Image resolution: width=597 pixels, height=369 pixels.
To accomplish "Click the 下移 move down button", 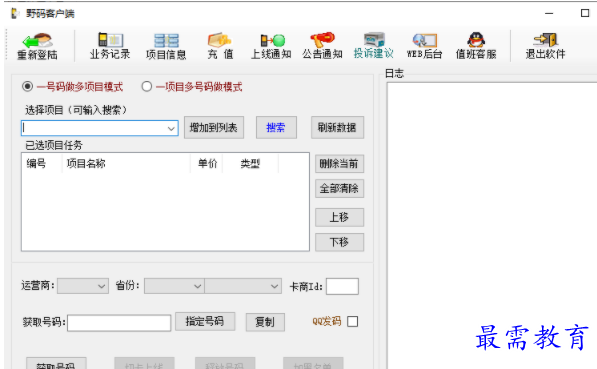I will pyautogui.click(x=339, y=242).
